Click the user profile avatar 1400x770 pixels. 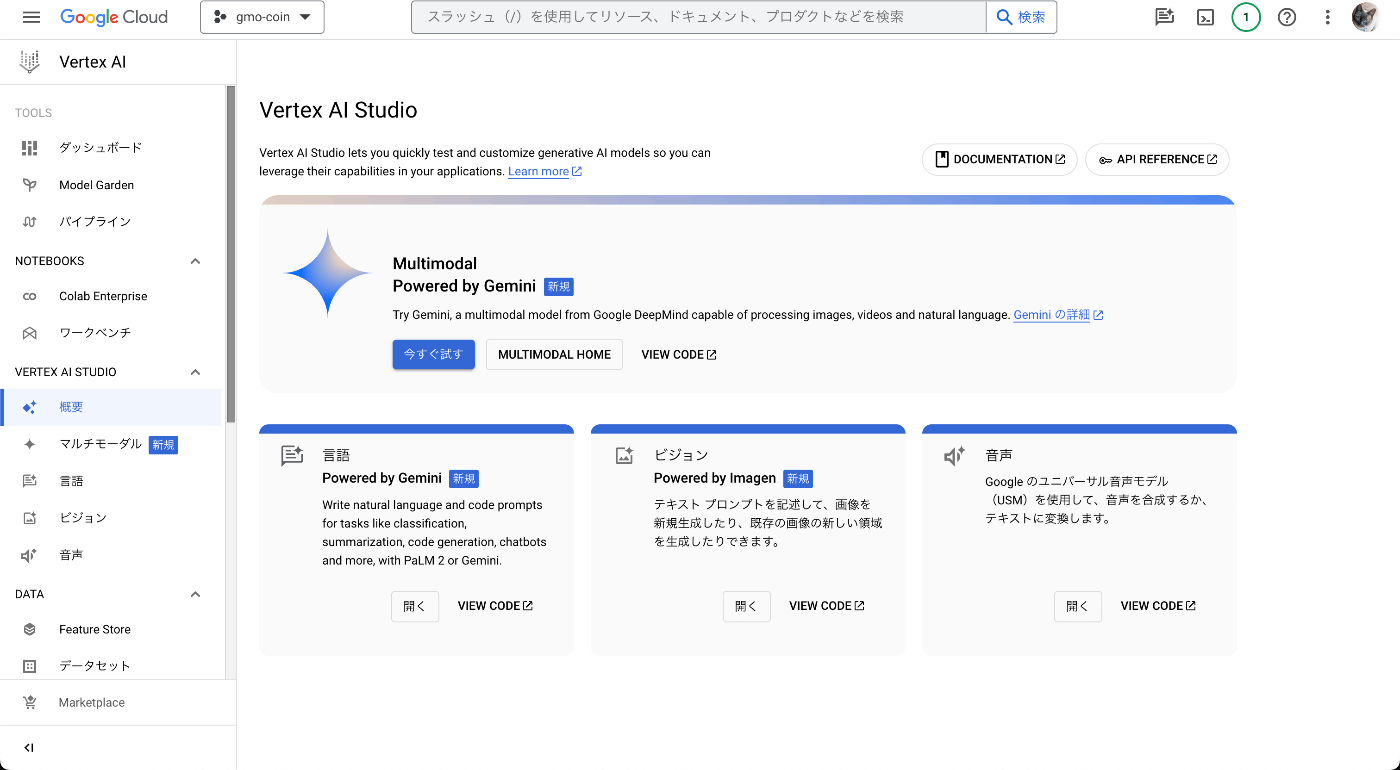pyautogui.click(x=1366, y=17)
